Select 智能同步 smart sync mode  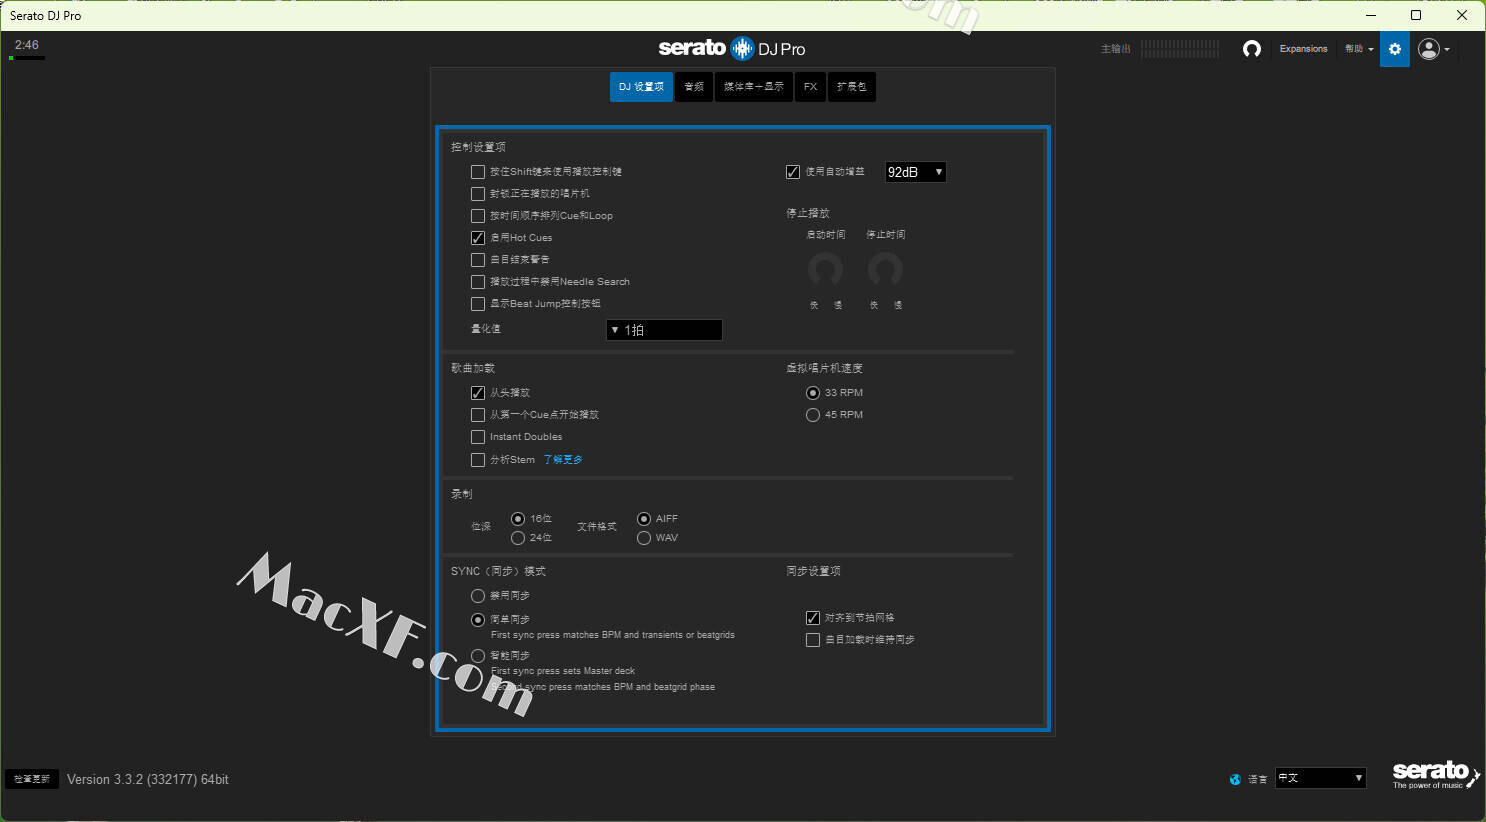pos(478,656)
